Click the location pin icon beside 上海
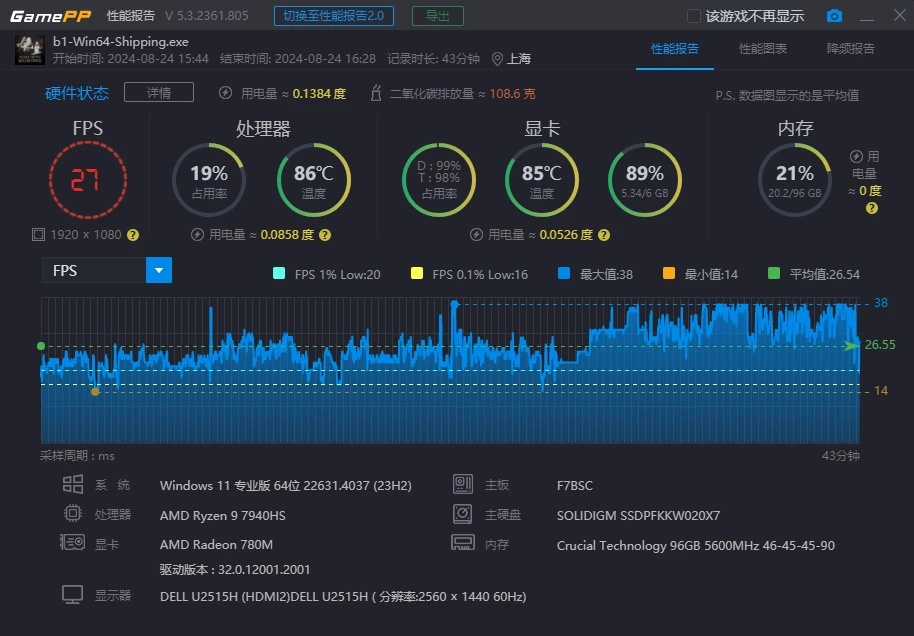This screenshot has width=914, height=636. pos(497,59)
